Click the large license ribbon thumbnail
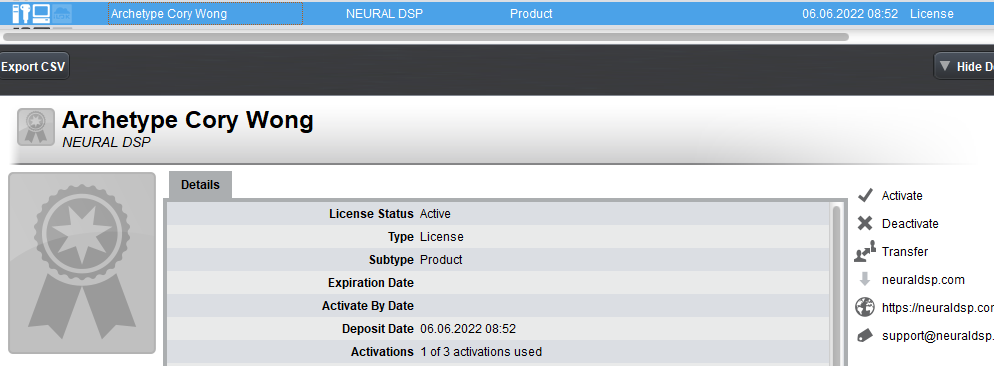994x366 pixels. 82,263
